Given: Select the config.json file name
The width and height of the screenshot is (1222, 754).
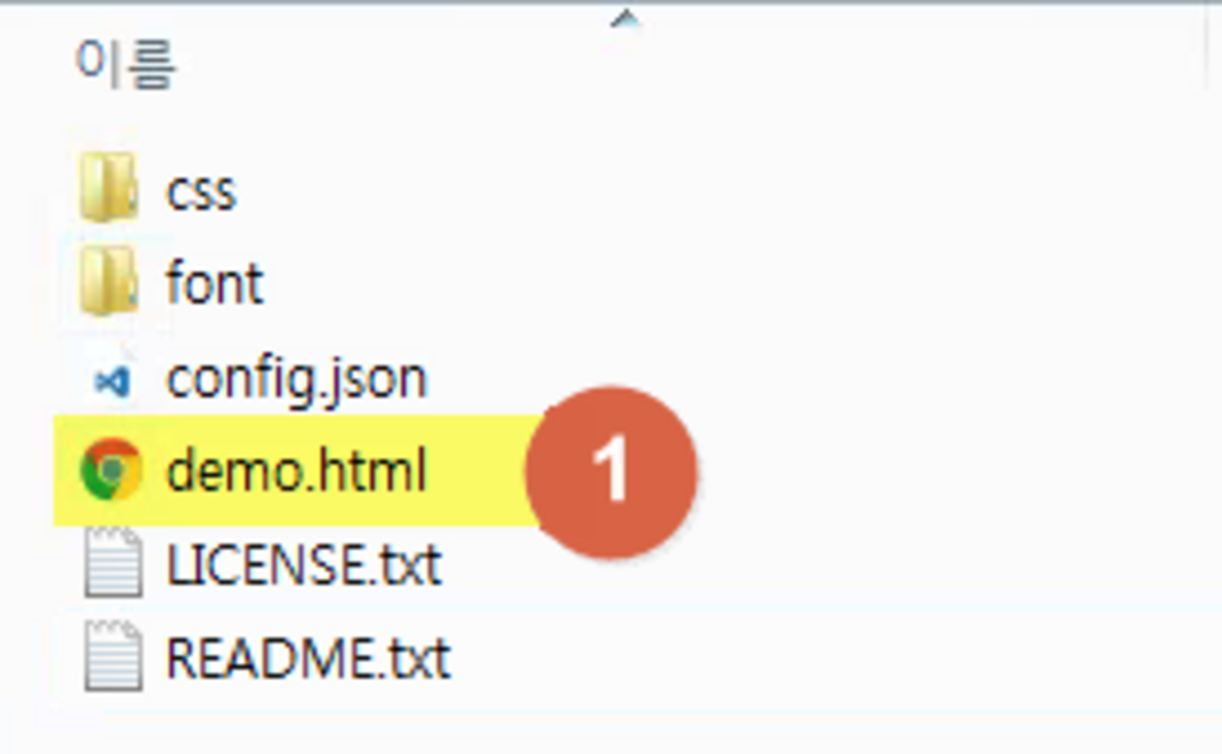Looking at the screenshot, I should (296, 379).
